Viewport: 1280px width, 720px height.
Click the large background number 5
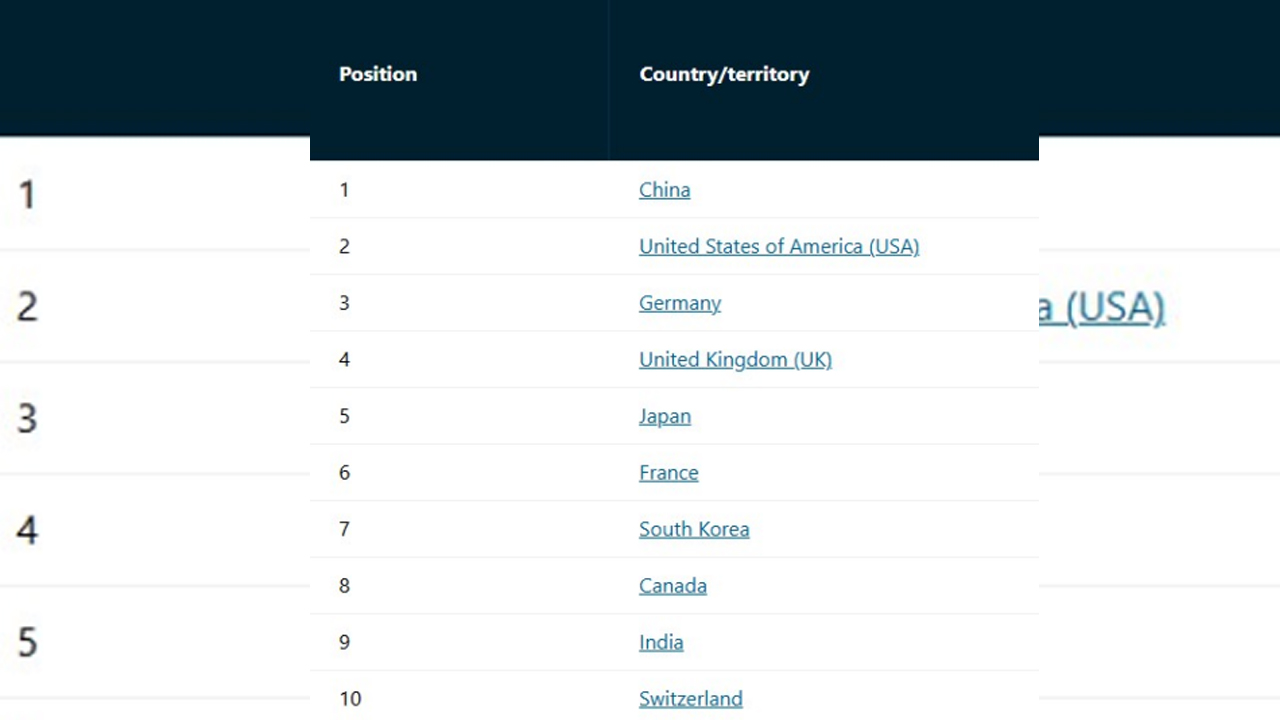click(x=27, y=642)
